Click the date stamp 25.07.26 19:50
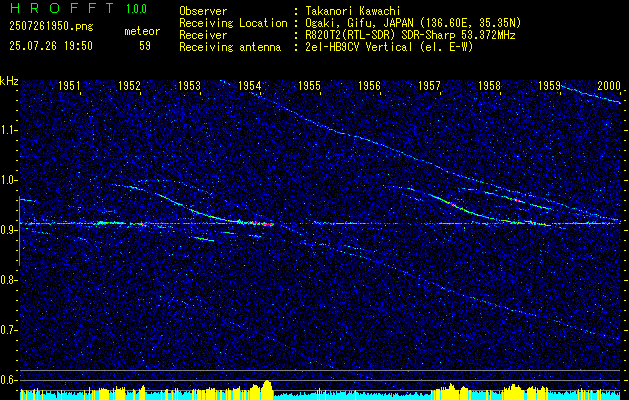Image resolution: width=629 pixels, height=400 pixels. [x=51, y=46]
